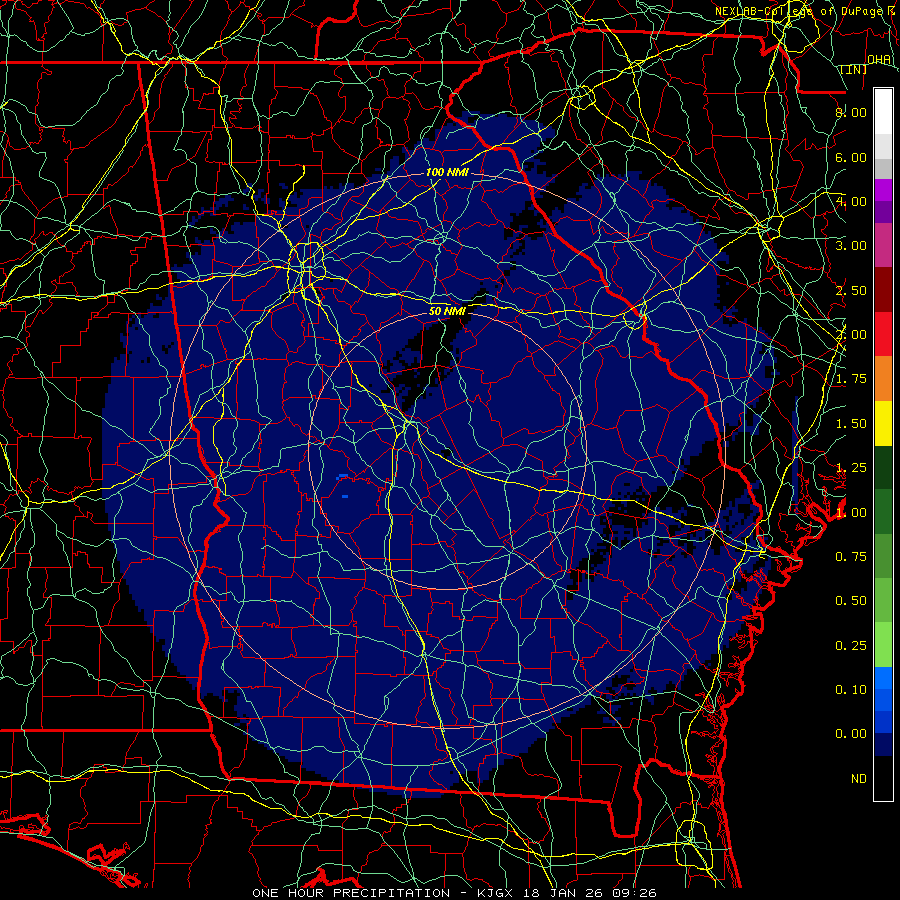This screenshot has width=900, height=900.
Task: Click the "[IN]" units label
Action: (x=854, y=70)
